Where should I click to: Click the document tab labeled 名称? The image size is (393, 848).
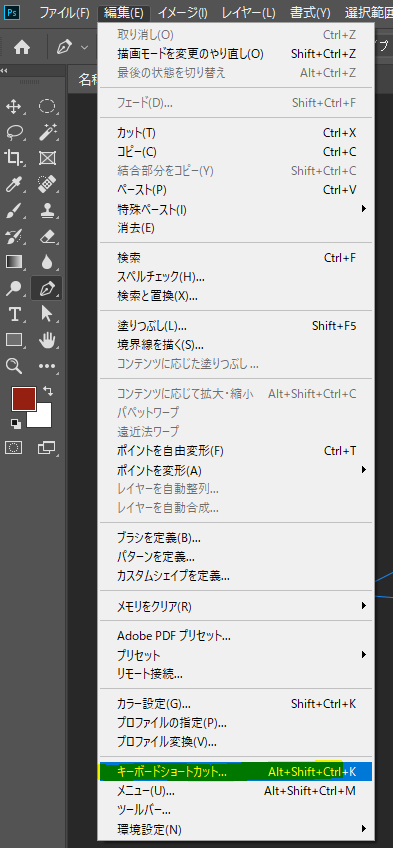[x=84, y=80]
